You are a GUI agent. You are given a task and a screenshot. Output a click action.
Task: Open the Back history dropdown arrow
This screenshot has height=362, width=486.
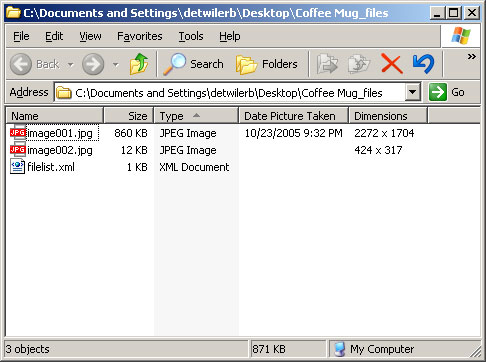tap(71, 64)
